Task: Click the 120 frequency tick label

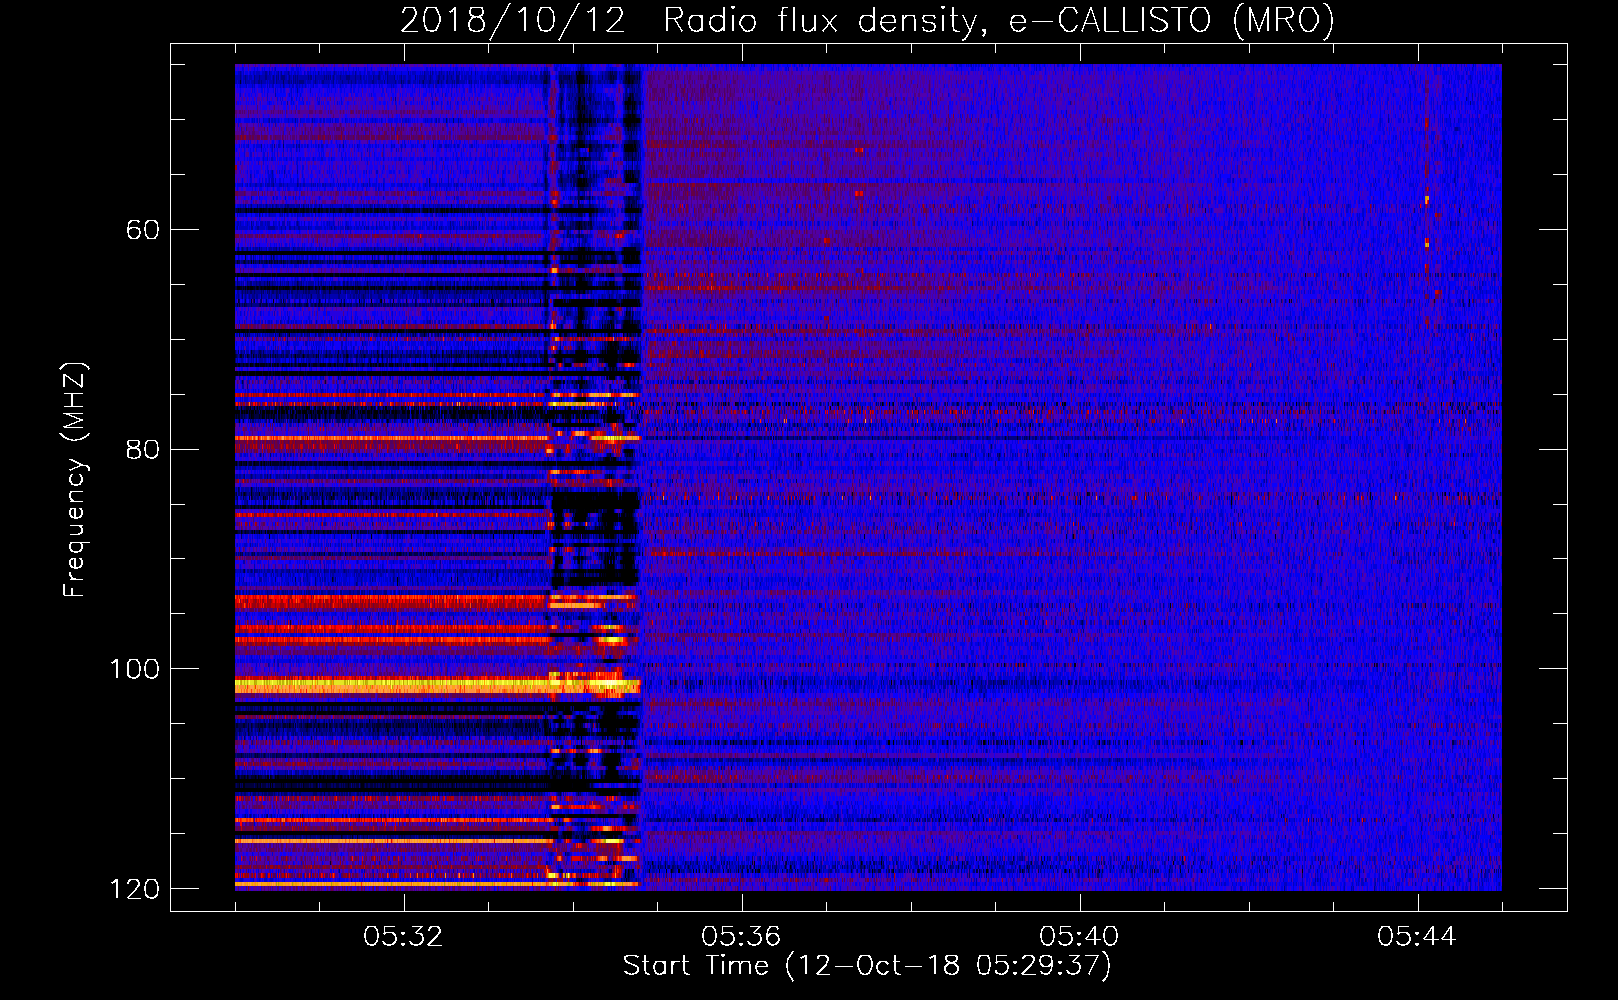Action: click(134, 889)
